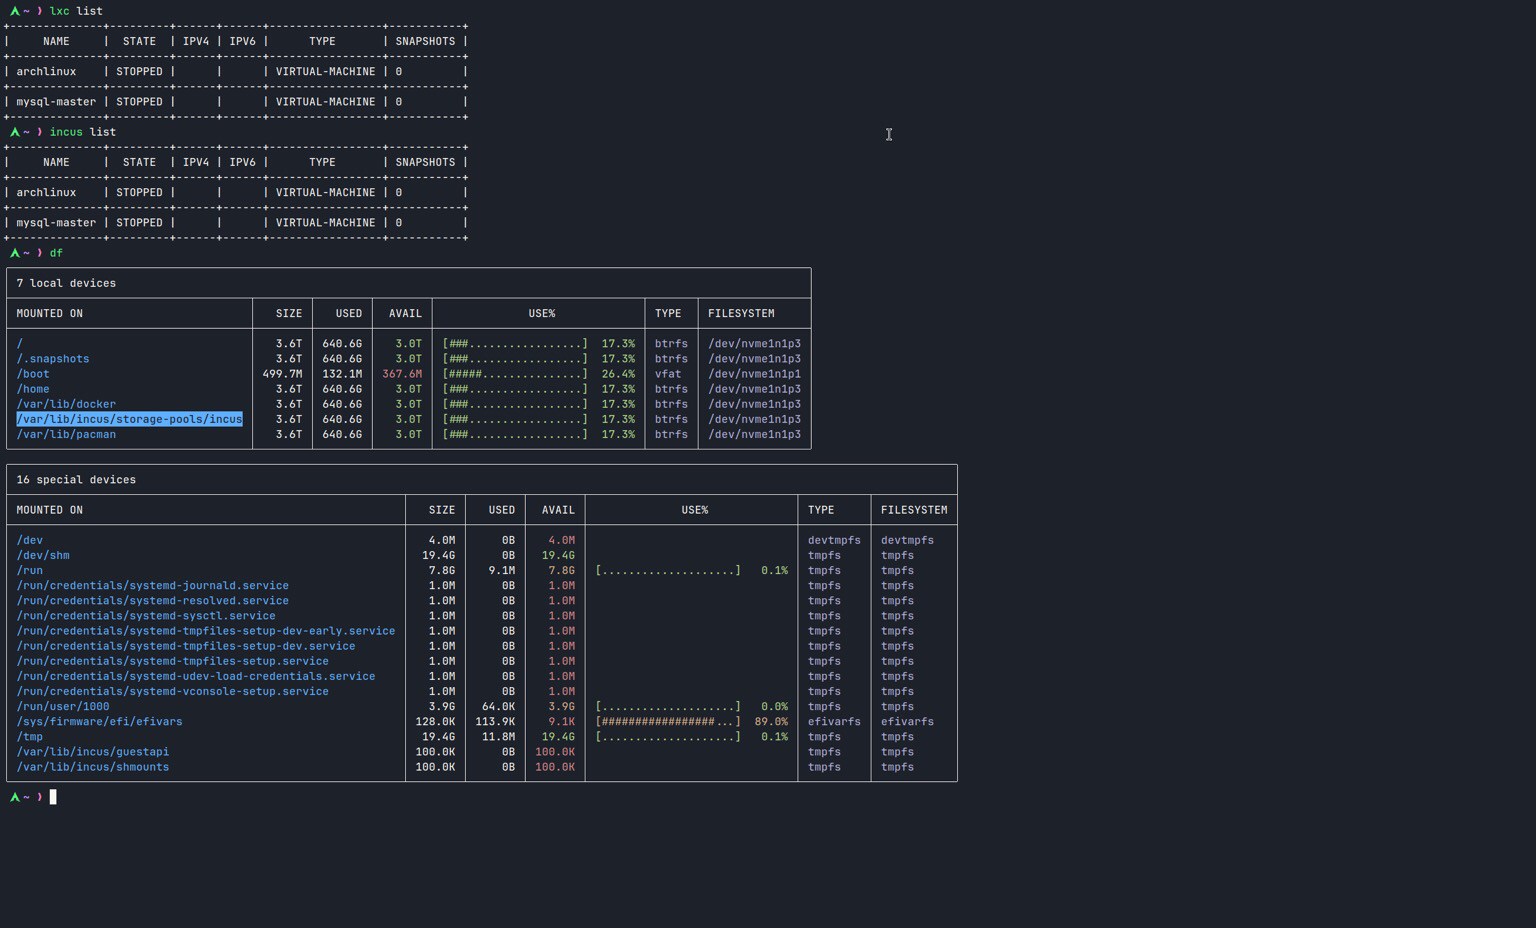Viewport: 1536px width, 928px height.
Task: Click the 9.1M used value for /run
Action: pyautogui.click(x=502, y=570)
